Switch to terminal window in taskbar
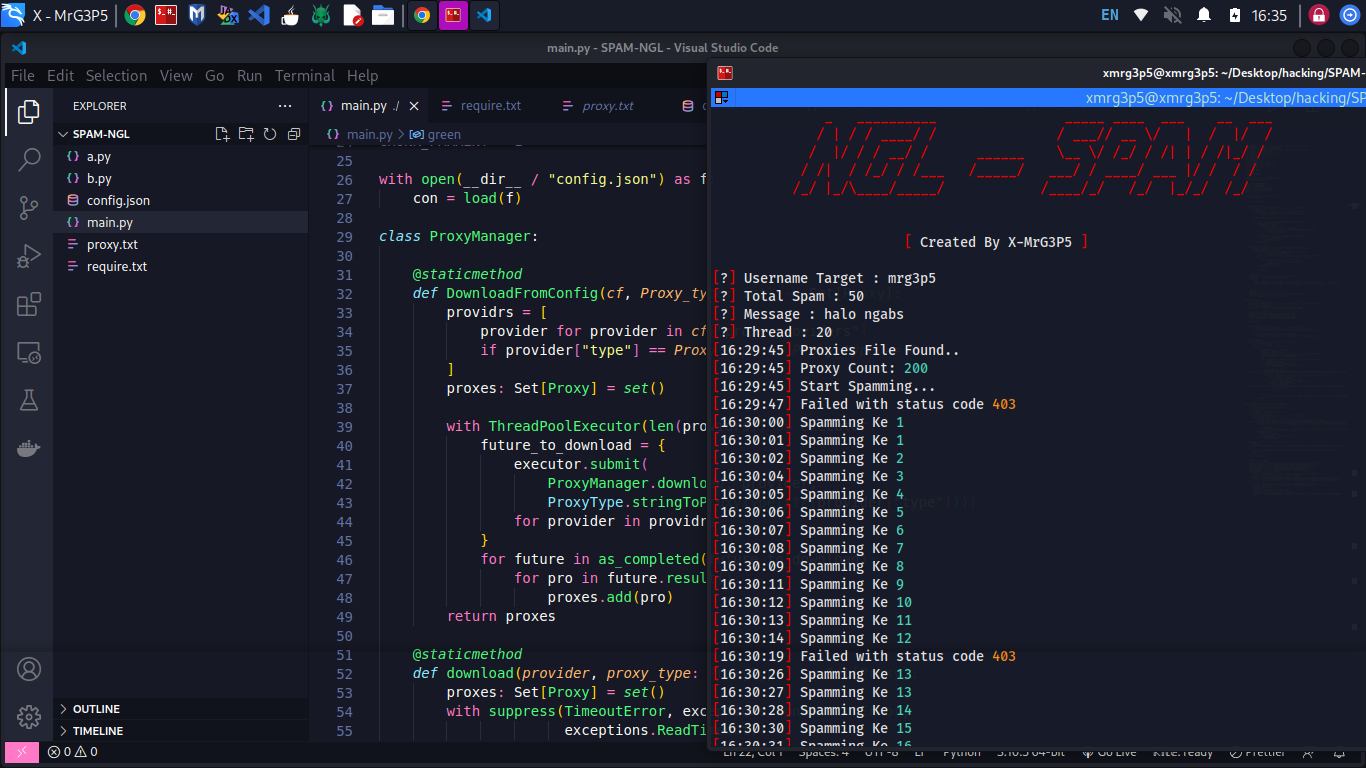1366x768 pixels. (453, 15)
